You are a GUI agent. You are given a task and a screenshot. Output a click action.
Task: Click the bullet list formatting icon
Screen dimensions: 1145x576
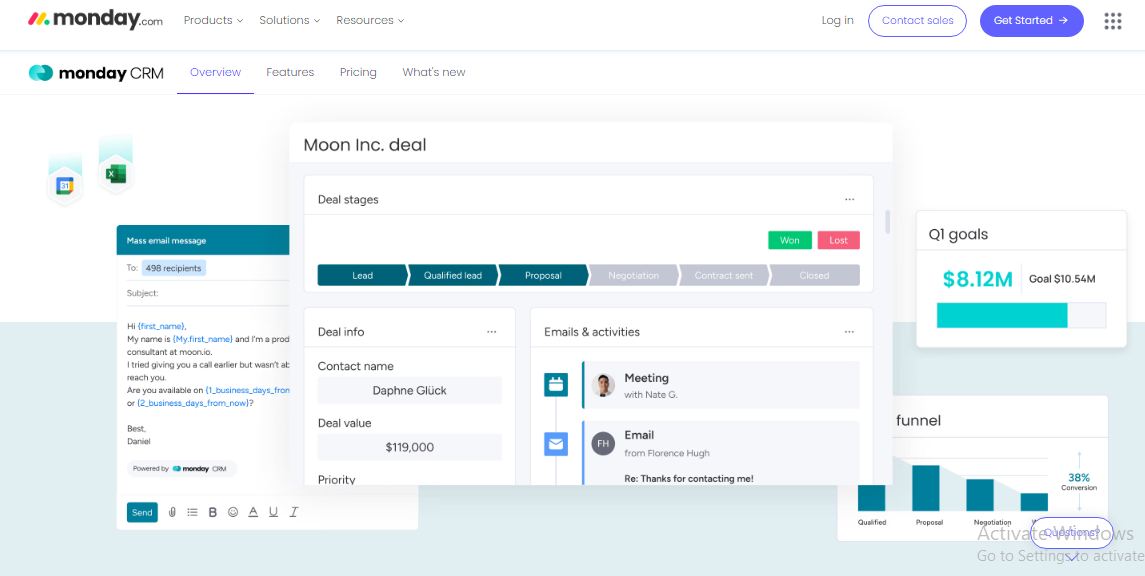pos(193,512)
